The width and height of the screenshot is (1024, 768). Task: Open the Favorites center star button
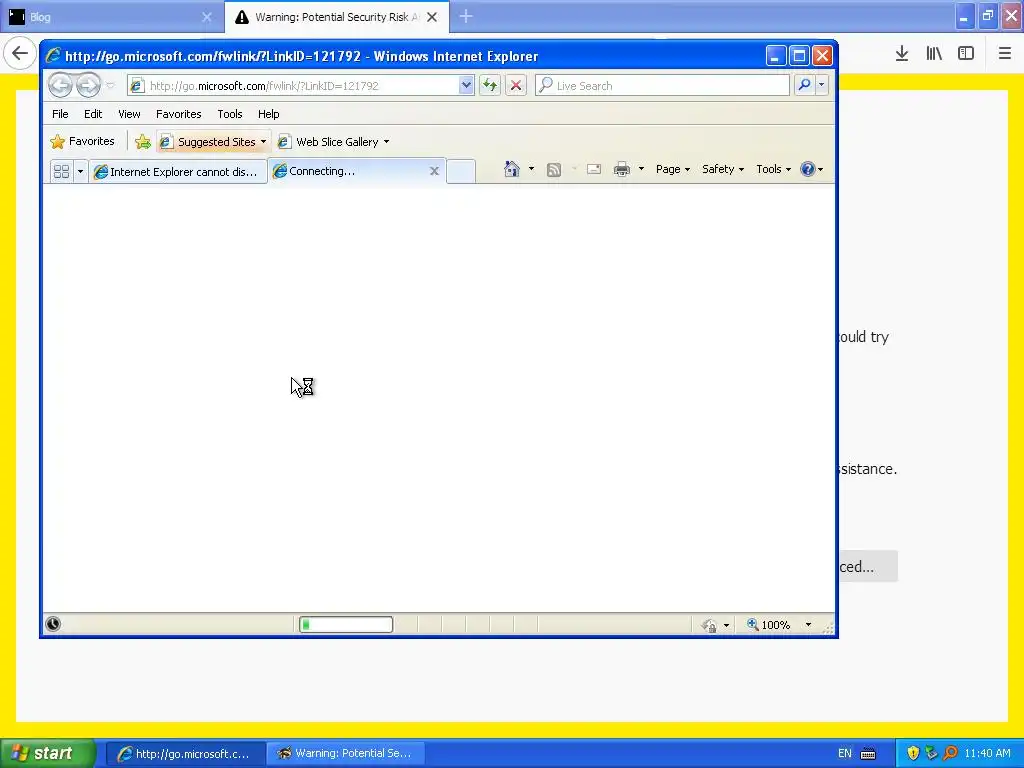(x=82, y=141)
